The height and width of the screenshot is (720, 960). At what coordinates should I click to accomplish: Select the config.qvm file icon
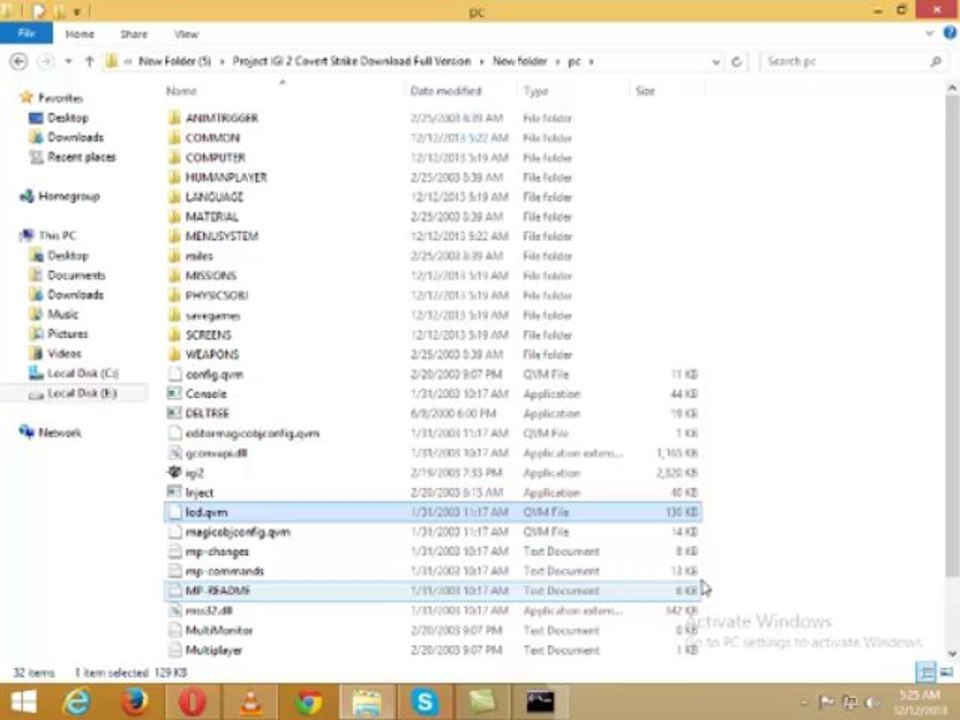tap(174, 374)
